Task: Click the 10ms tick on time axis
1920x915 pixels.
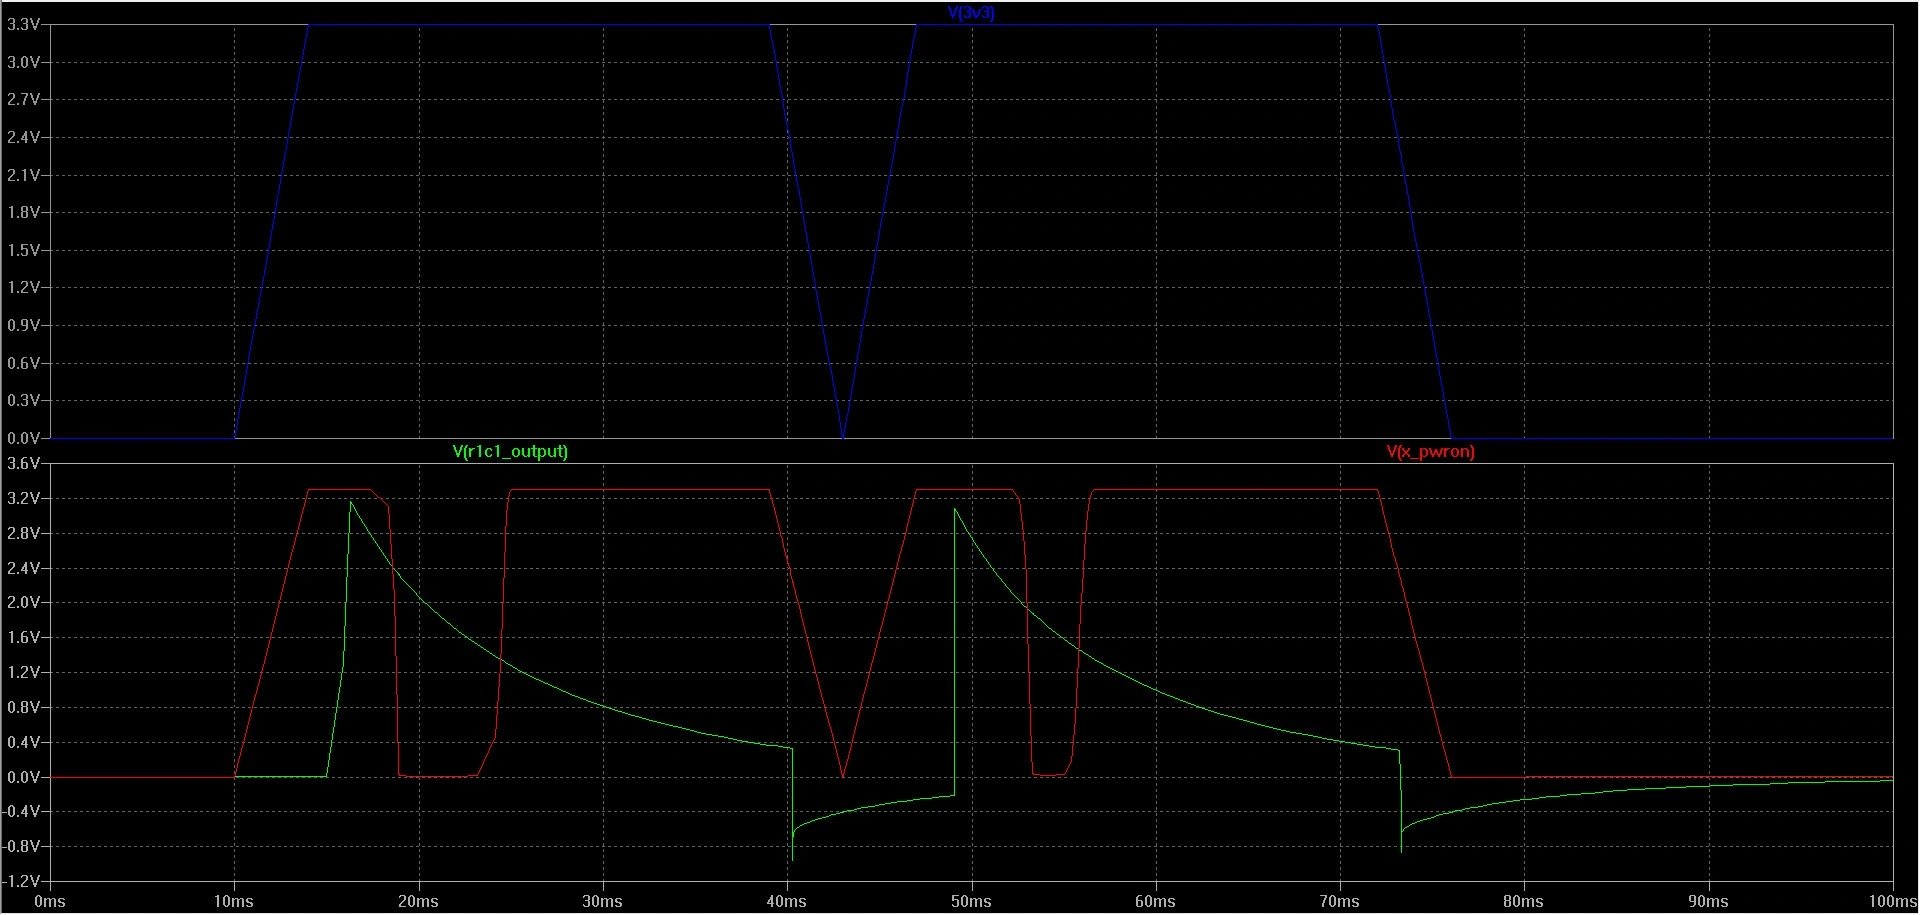Action: 234,902
